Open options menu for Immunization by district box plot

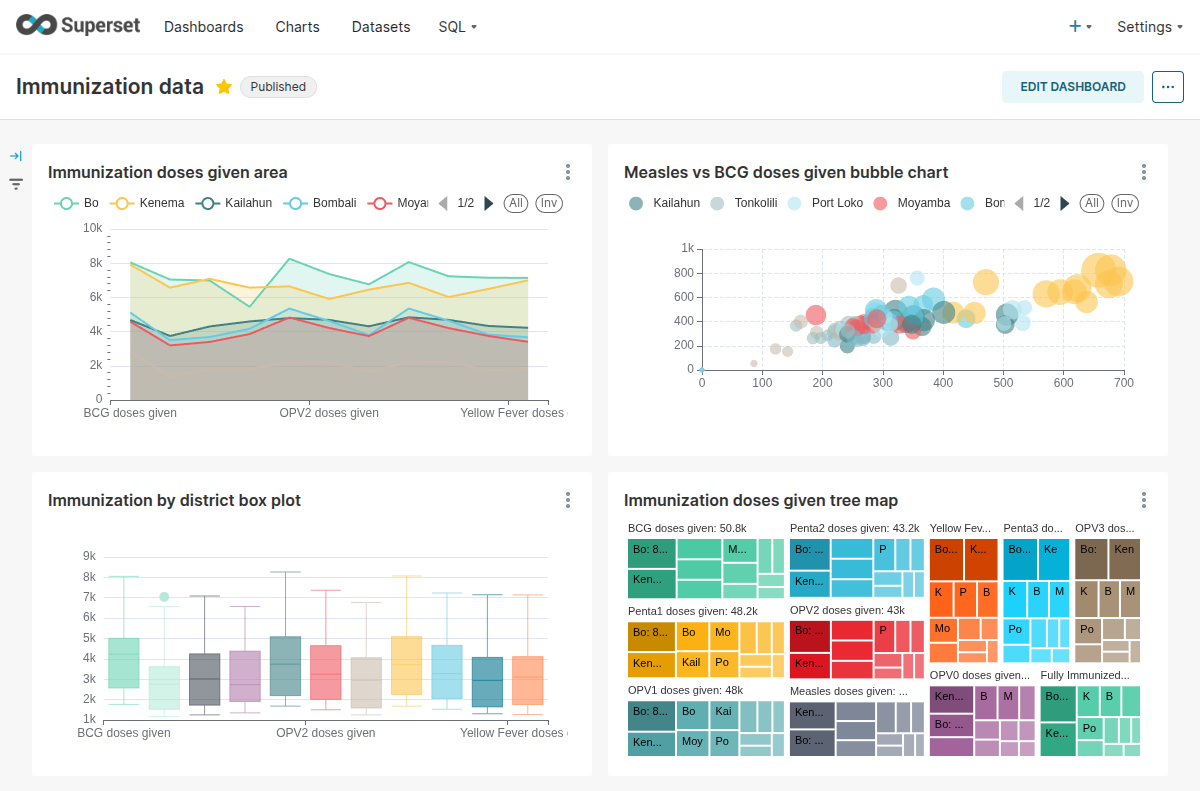pyautogui.click(x=567, y=499)
